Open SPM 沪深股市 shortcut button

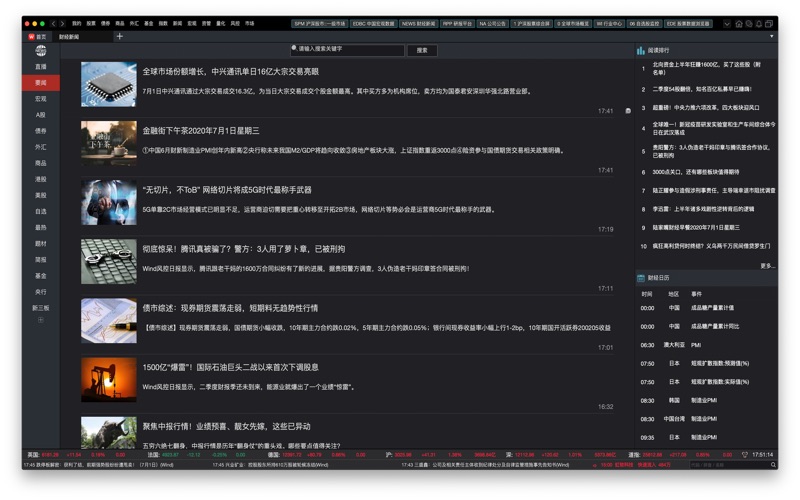click(320, 23)
